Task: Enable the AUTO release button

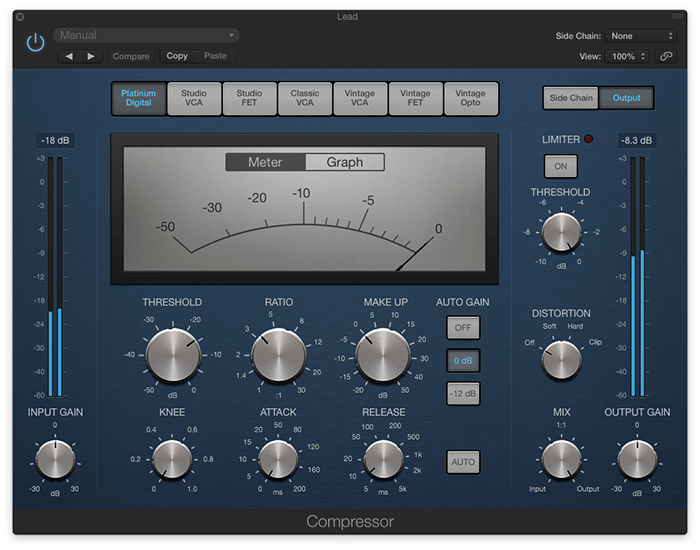Action: [463, 462]
